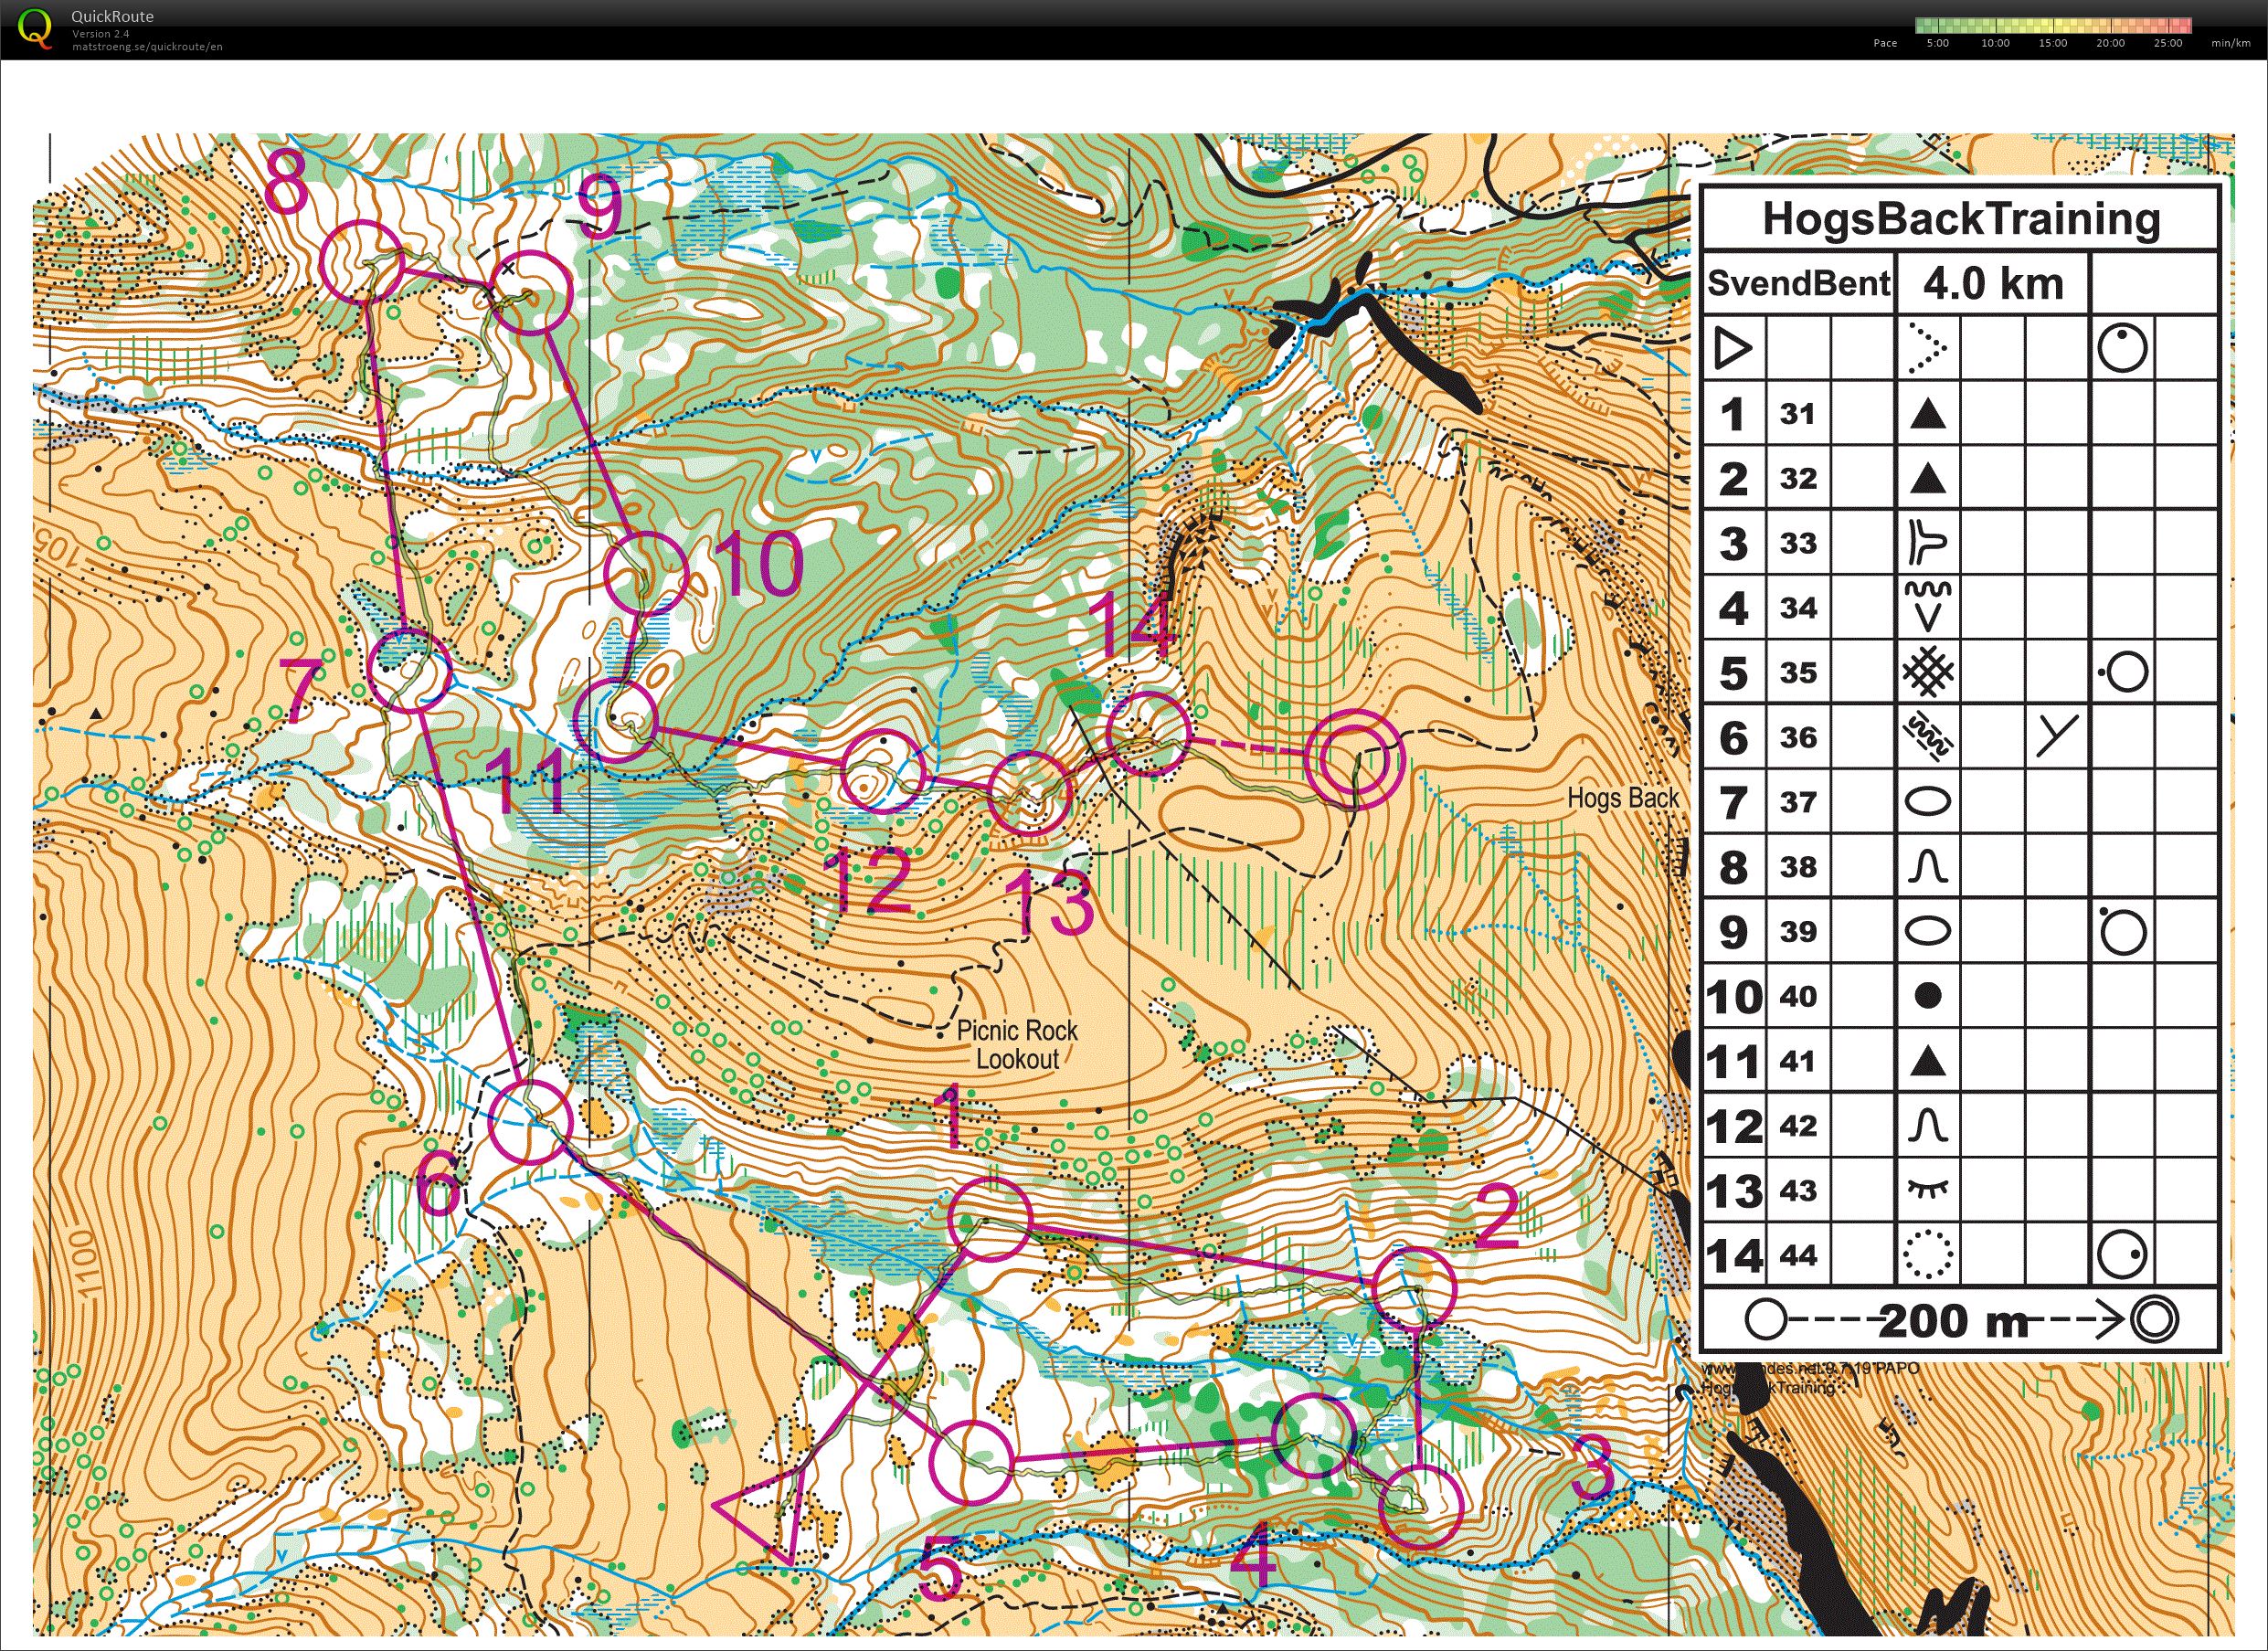Click the QuickRoute Q logo
Screen dimensions: 2268x1651
click(x=35, y=27)
